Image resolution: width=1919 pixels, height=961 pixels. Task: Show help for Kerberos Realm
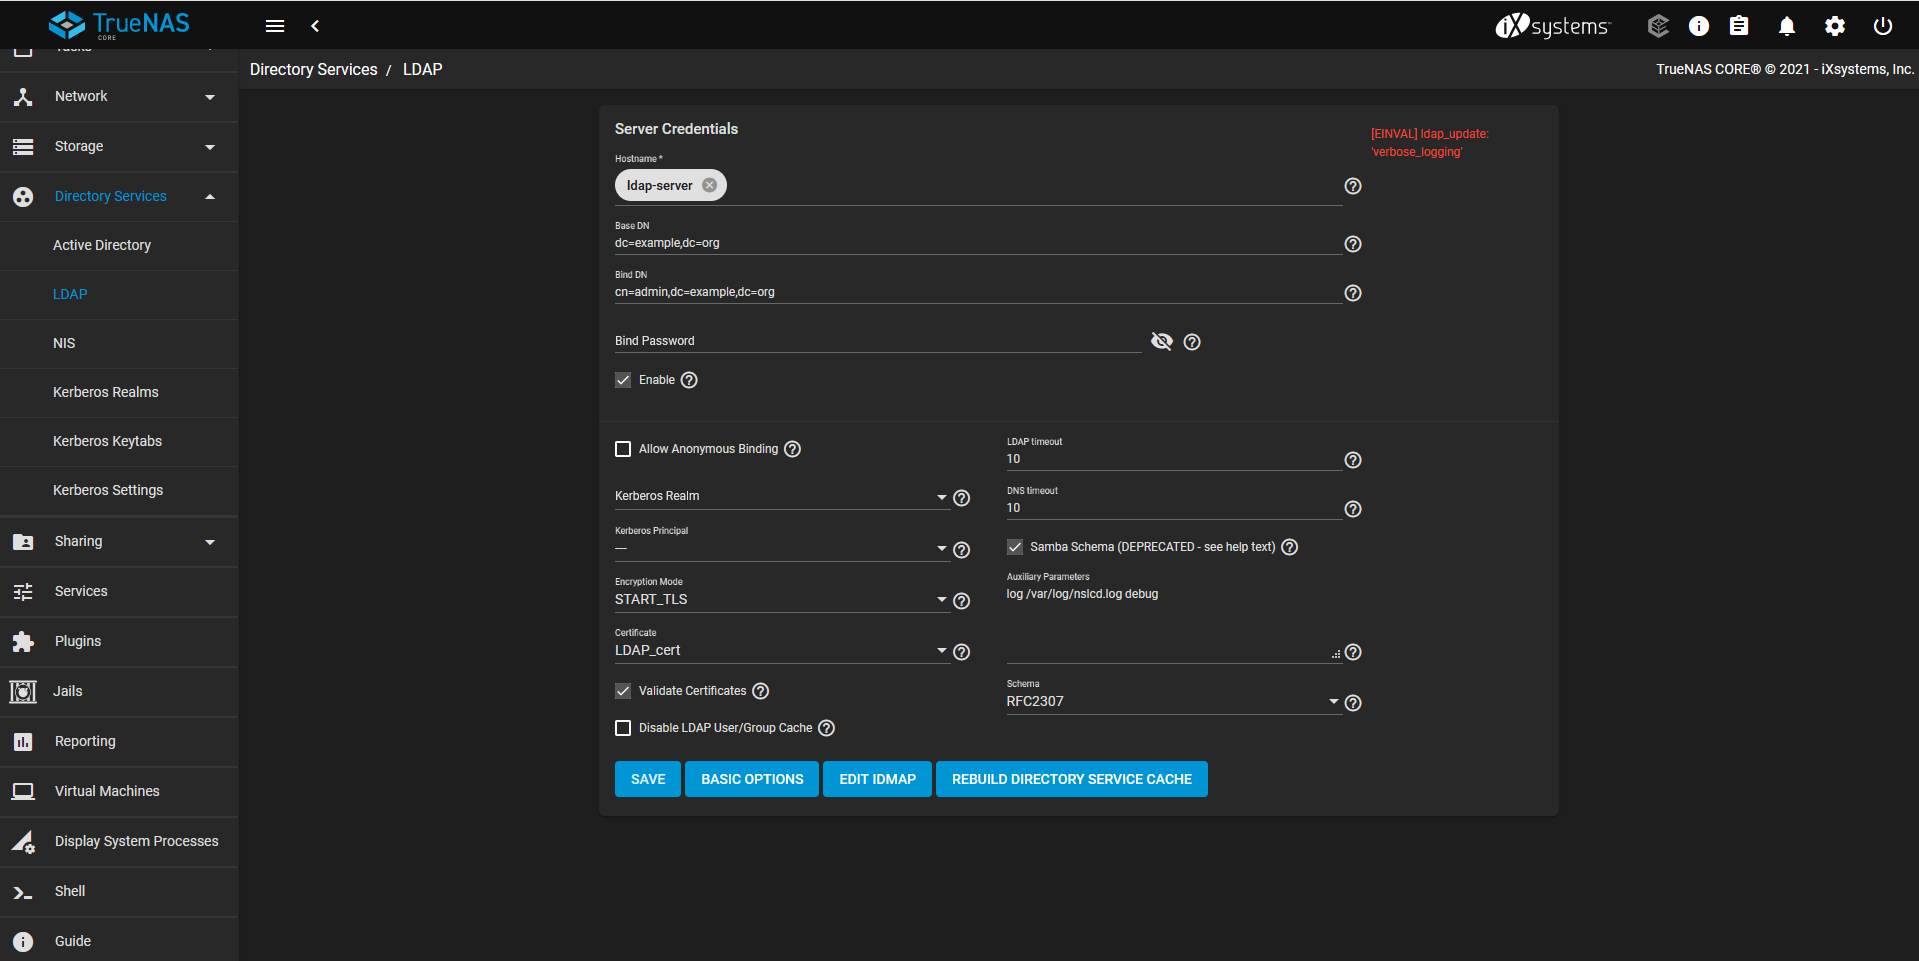(961, 498)
